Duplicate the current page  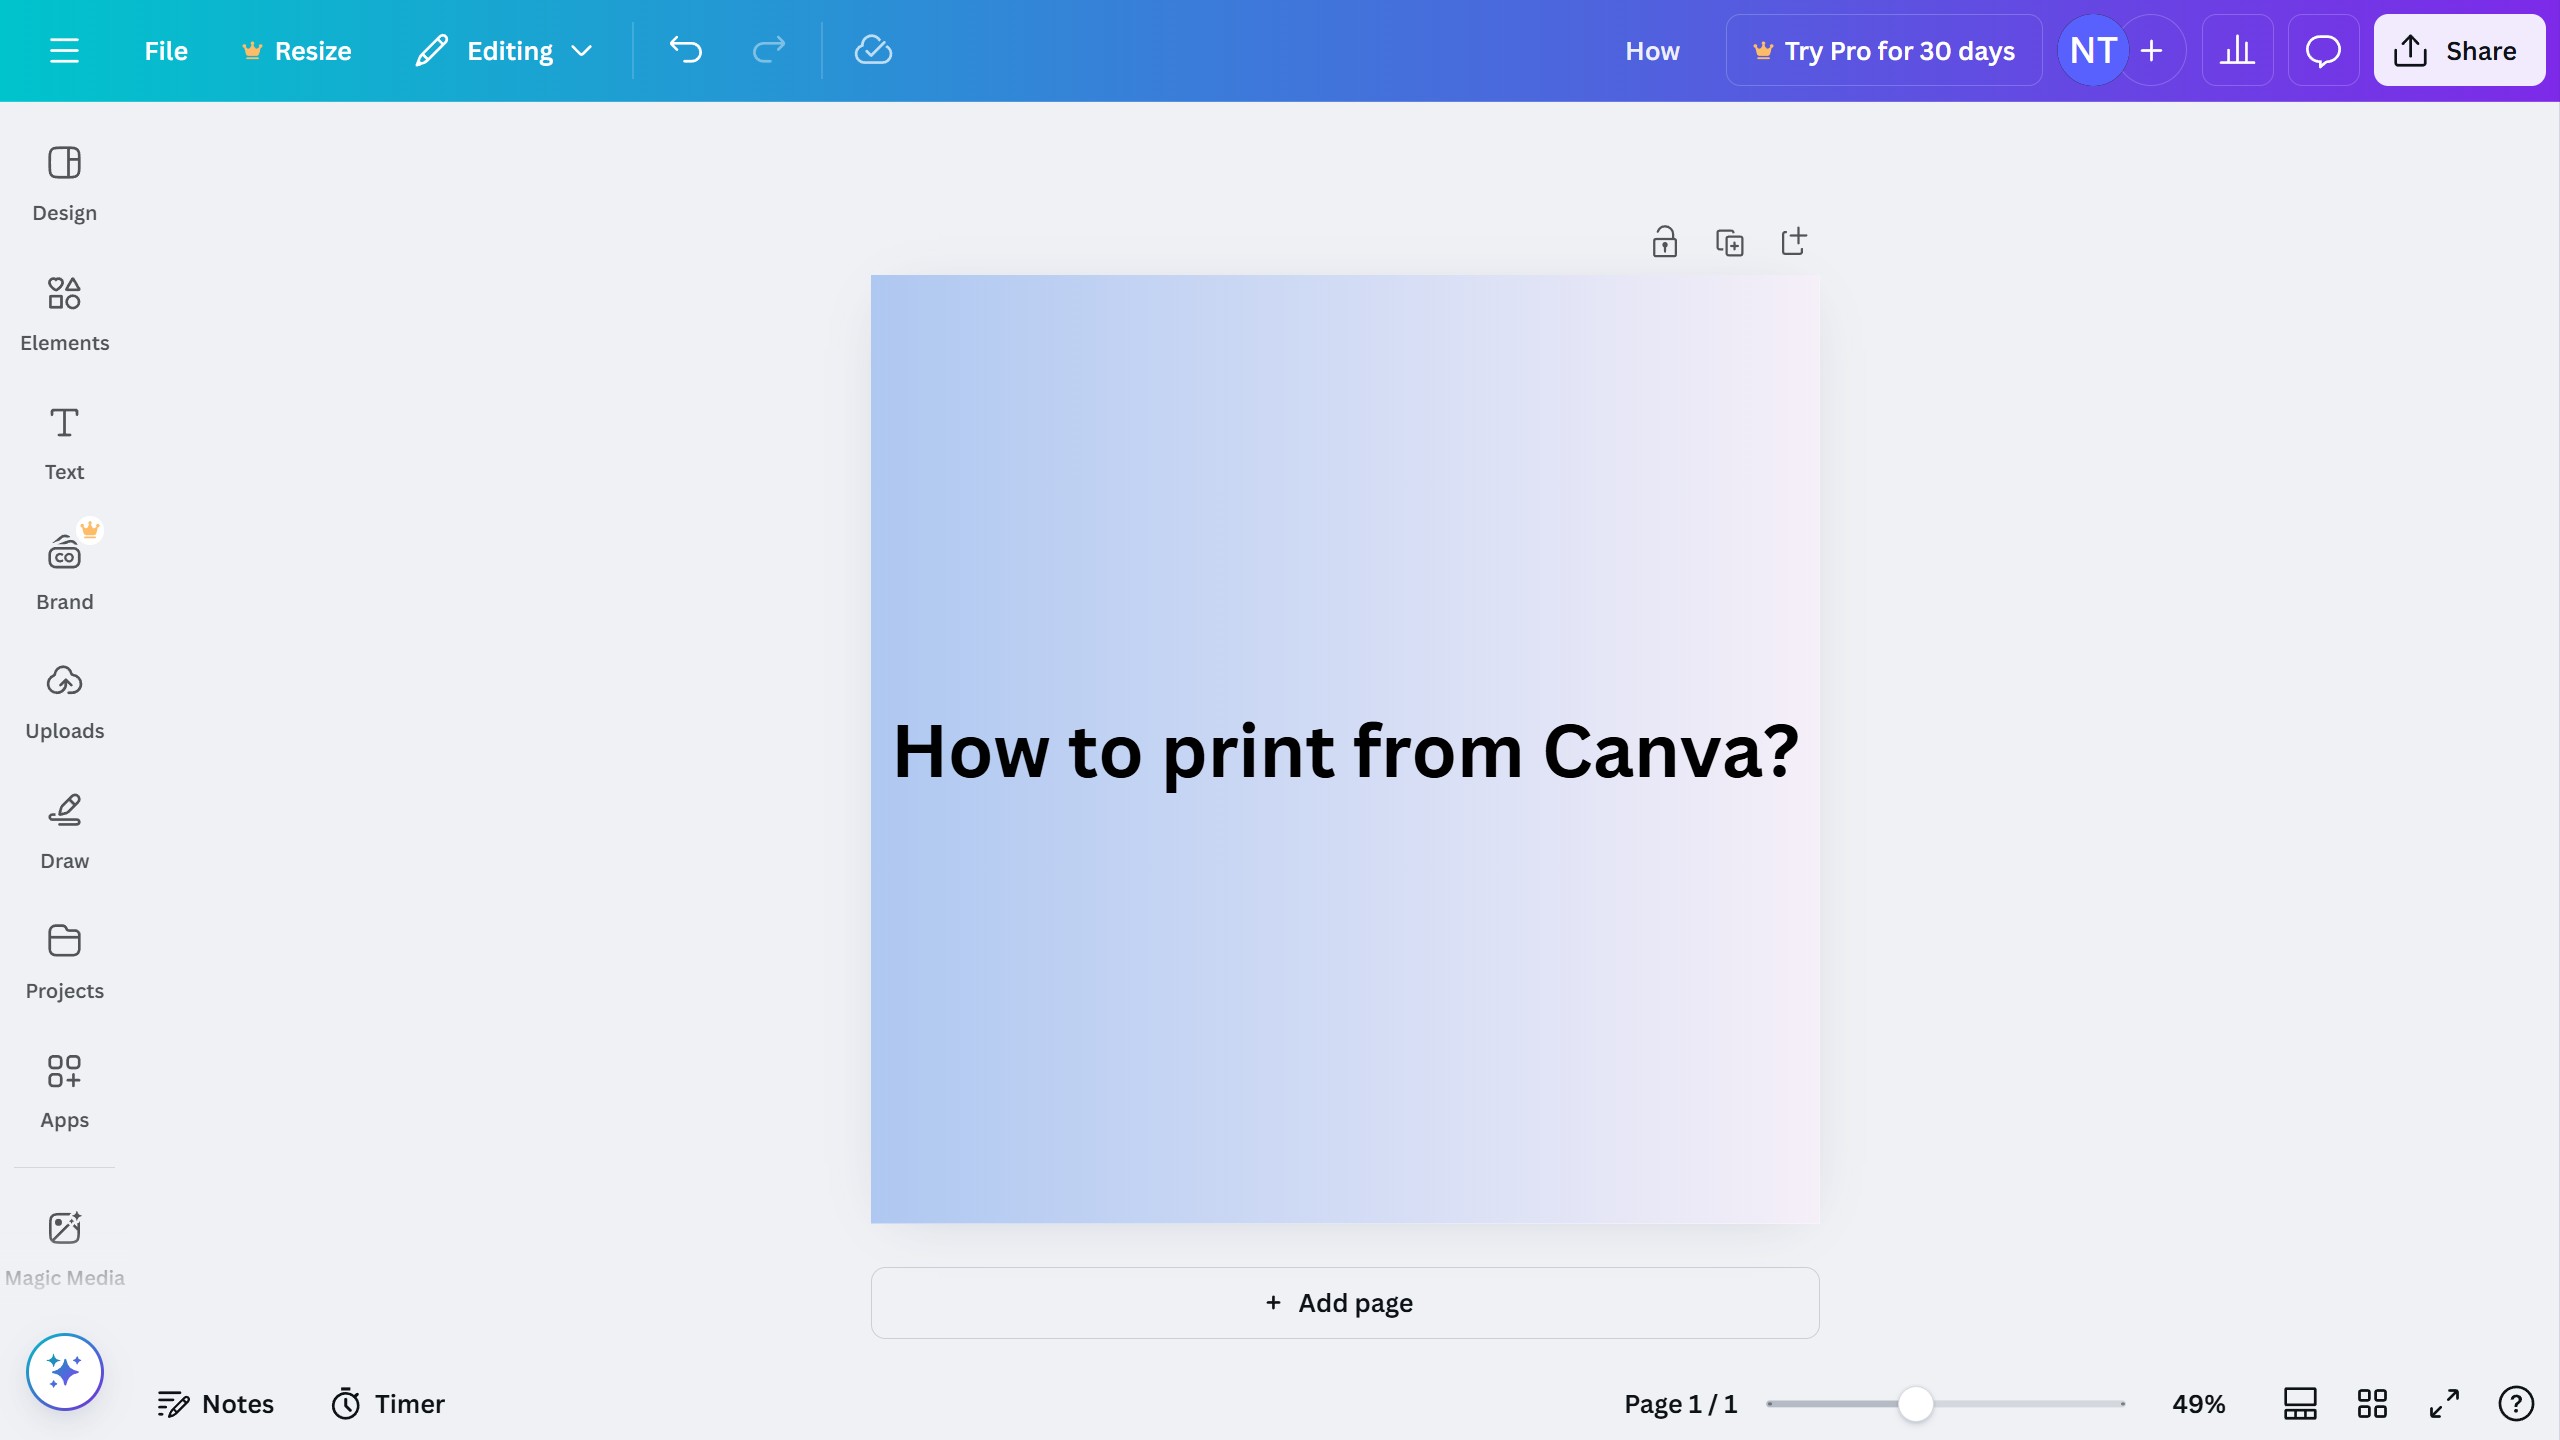tap(1729, 241)
